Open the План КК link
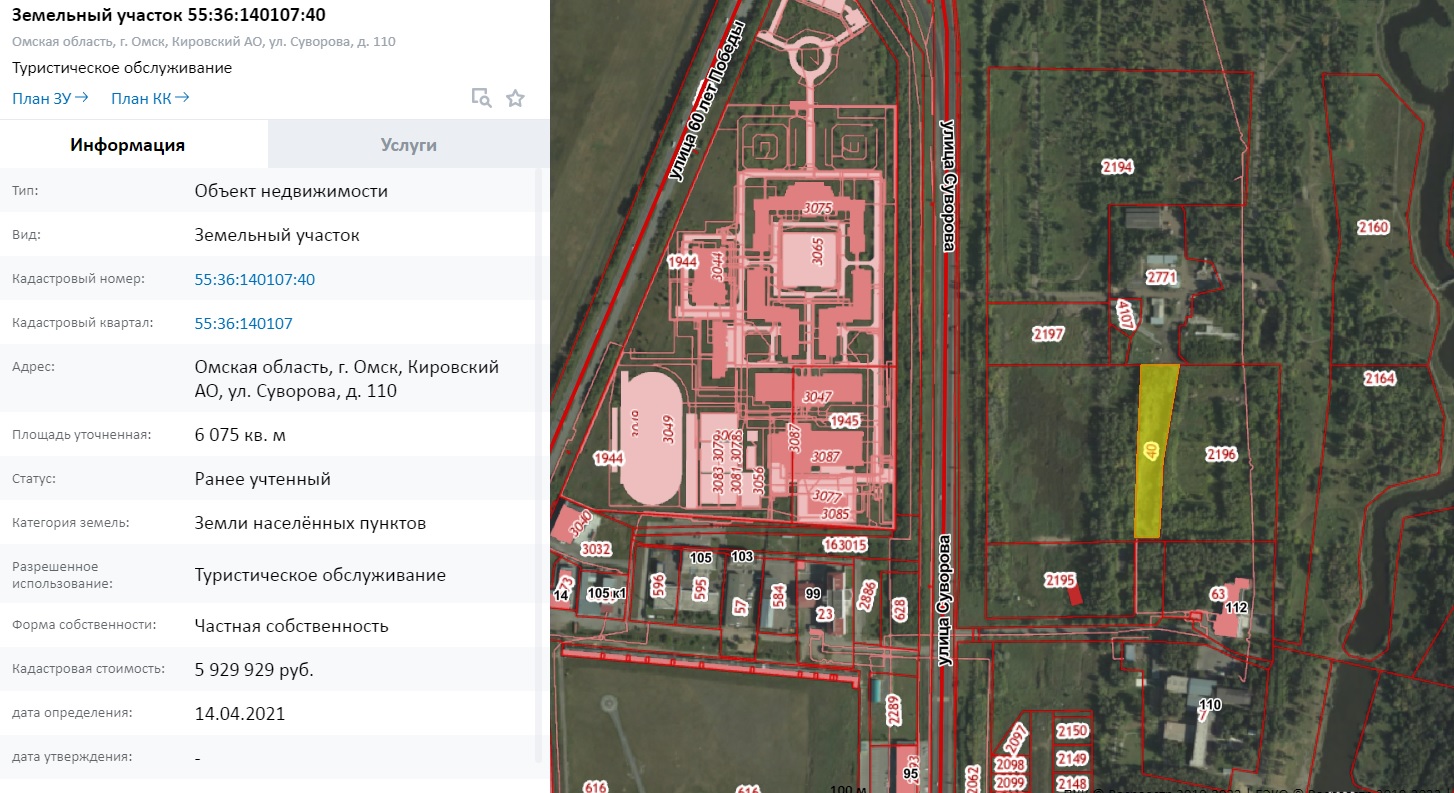Image resolution: width=1454 pixels, height=793 pixels. (x=150, y=98)
